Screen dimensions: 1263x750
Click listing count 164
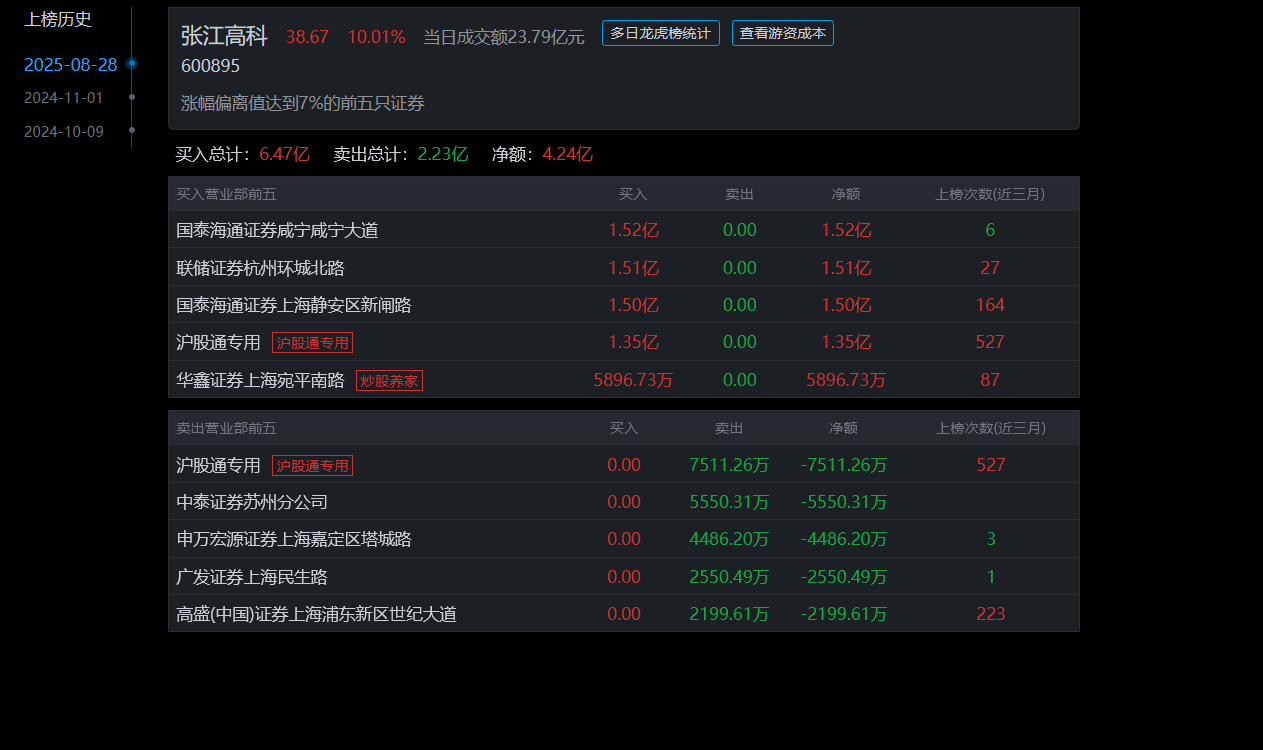990,305
